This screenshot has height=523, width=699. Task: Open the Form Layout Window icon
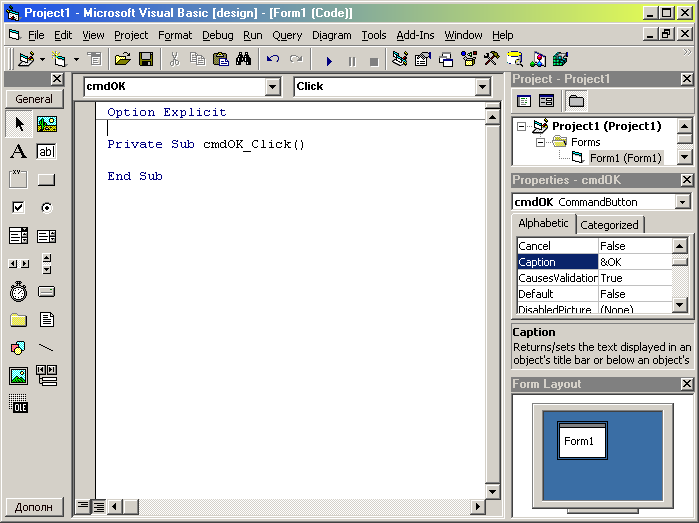tap(446, 59)
